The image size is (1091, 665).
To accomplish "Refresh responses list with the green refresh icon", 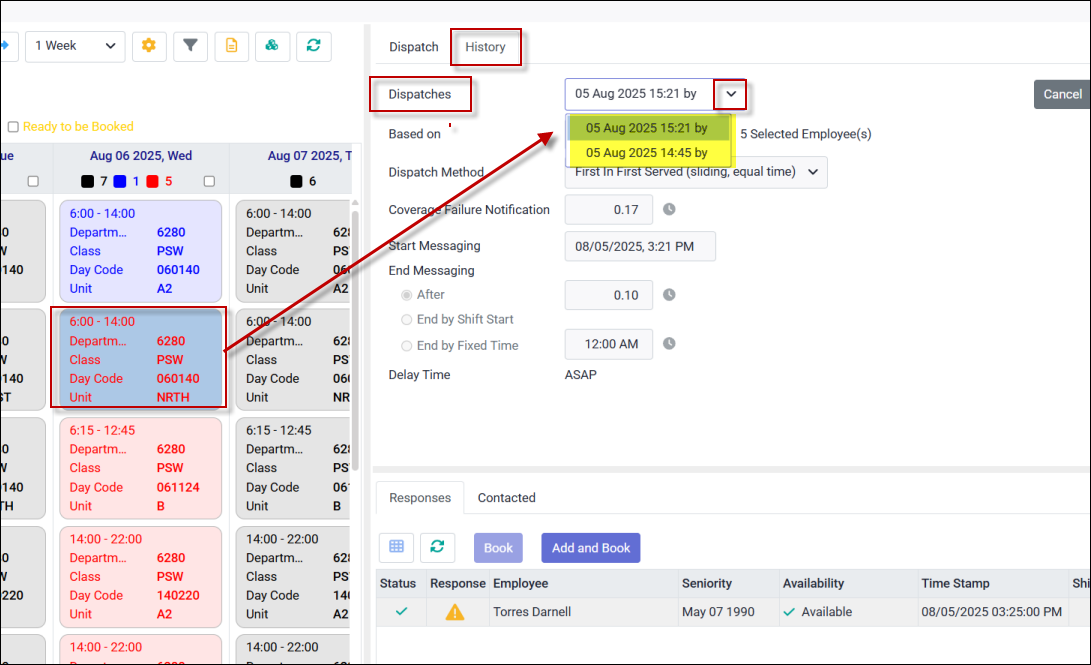I will coord(437,547).
